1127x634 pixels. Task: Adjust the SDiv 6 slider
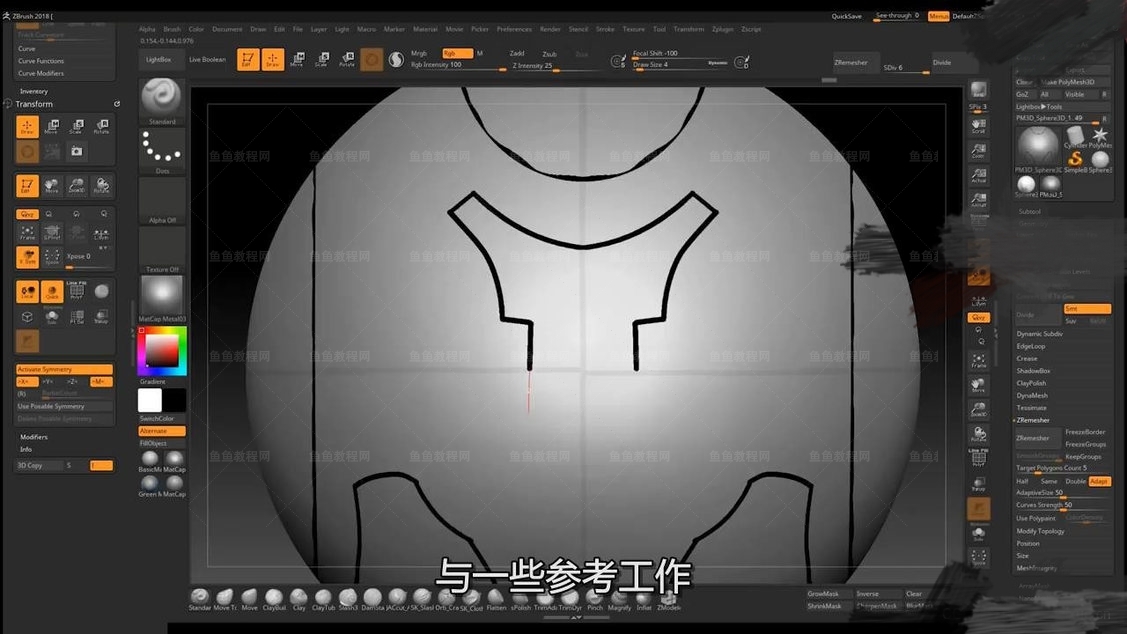(906, 68)
